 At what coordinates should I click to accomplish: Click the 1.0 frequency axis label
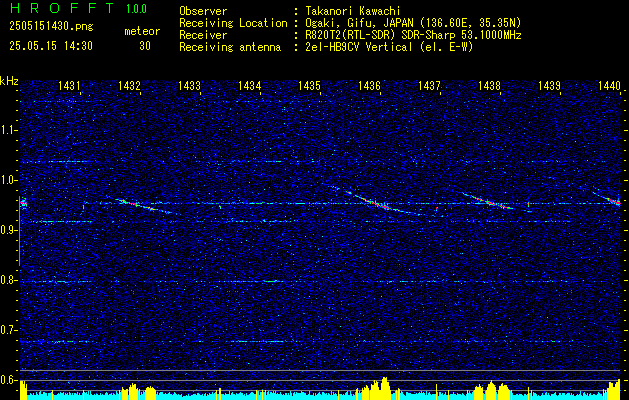point(8,180)
